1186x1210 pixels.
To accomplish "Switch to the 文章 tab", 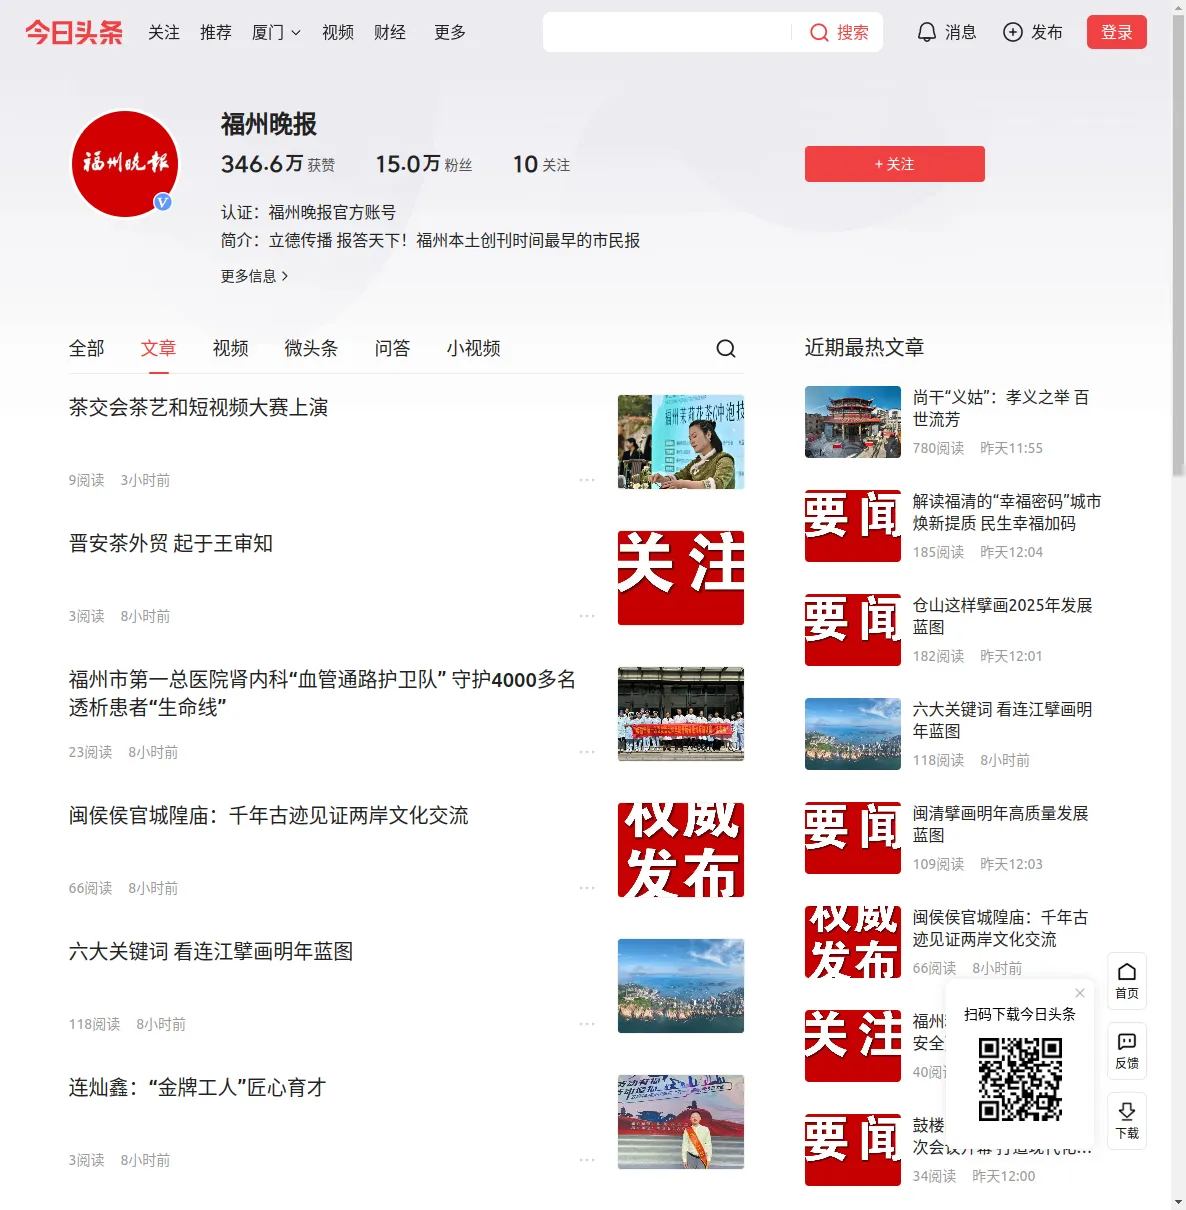I will tap(159, 348).
